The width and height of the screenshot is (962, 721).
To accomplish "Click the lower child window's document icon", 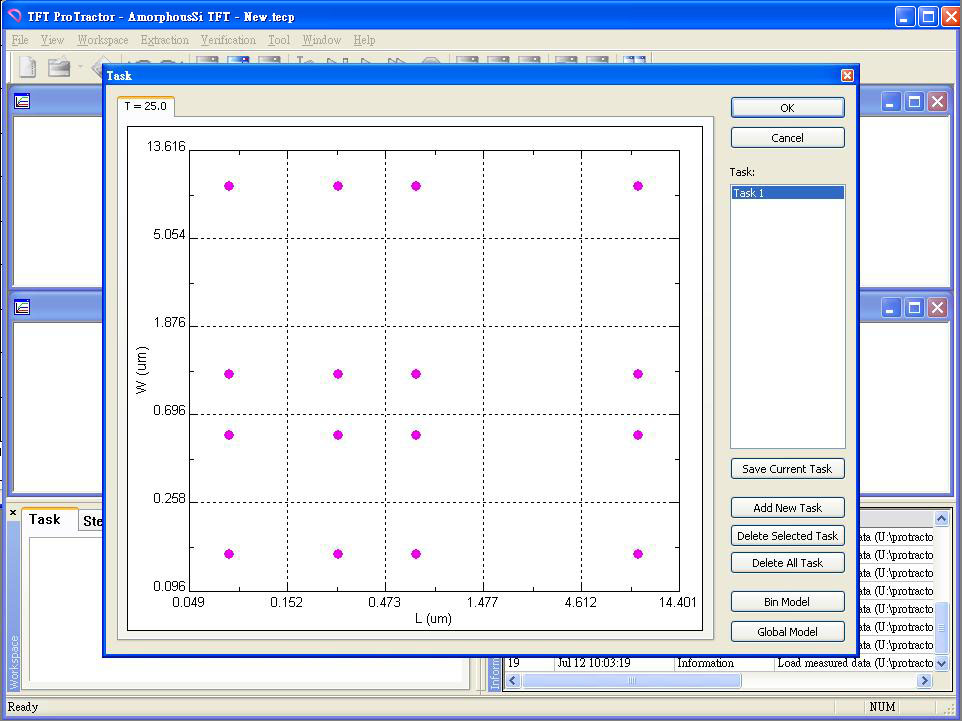I will (22, 307).
